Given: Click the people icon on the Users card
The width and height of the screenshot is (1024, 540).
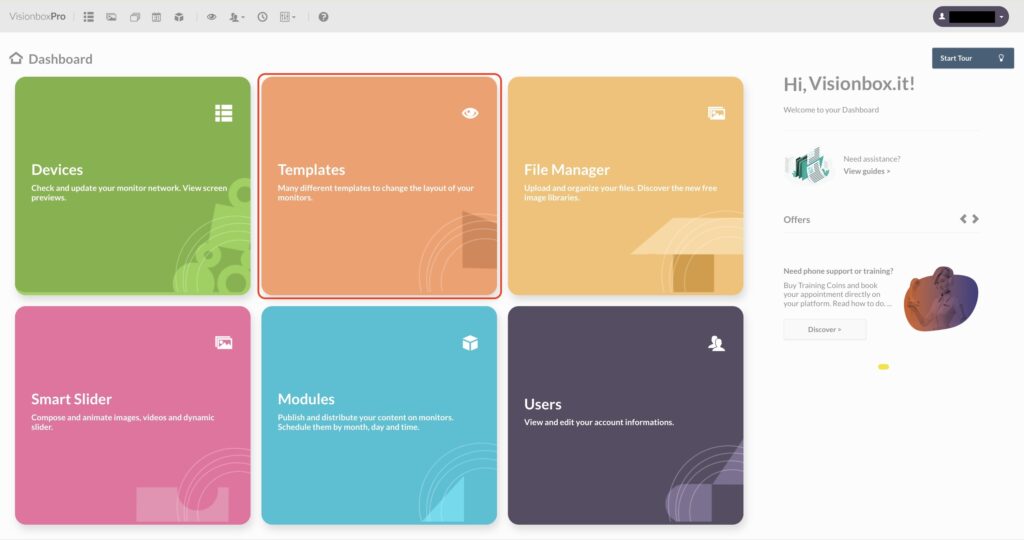Looking at the screenshot, I should click(x=716, y=343).
